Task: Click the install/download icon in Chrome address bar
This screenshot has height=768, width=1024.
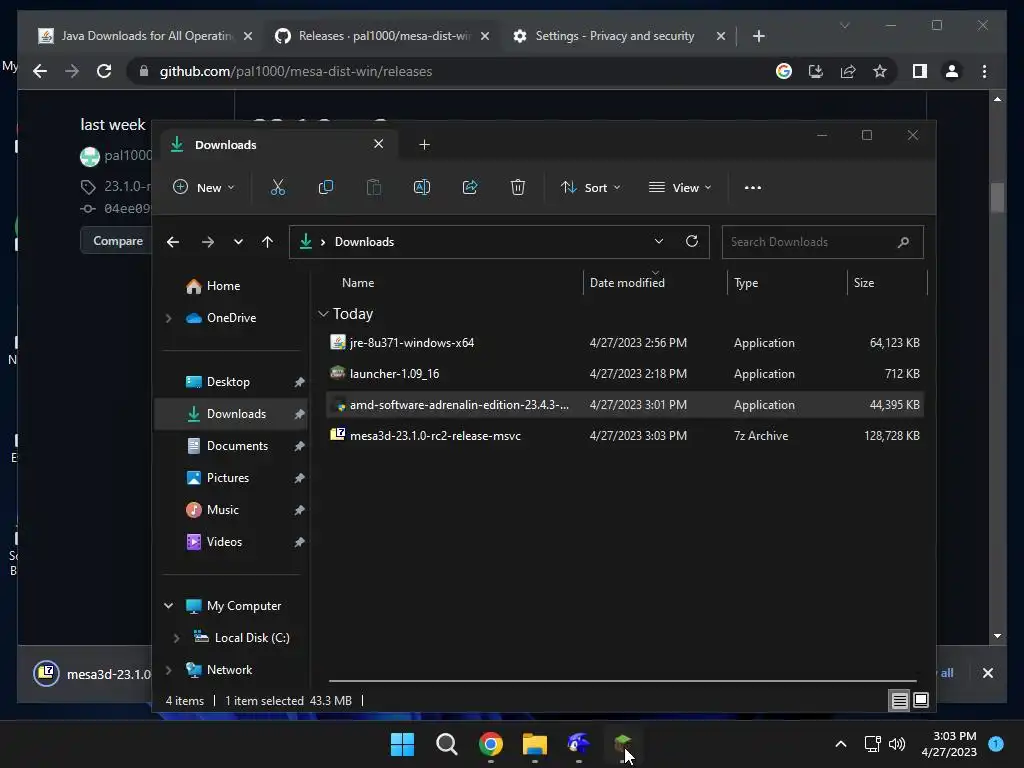Action: pos(816,71)
